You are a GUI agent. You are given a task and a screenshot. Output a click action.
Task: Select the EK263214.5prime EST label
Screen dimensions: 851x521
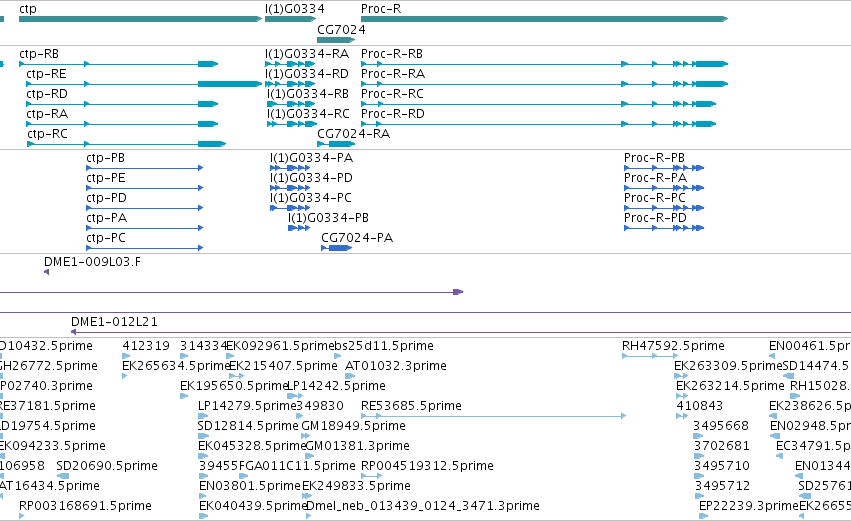click(x=731, y=386)
